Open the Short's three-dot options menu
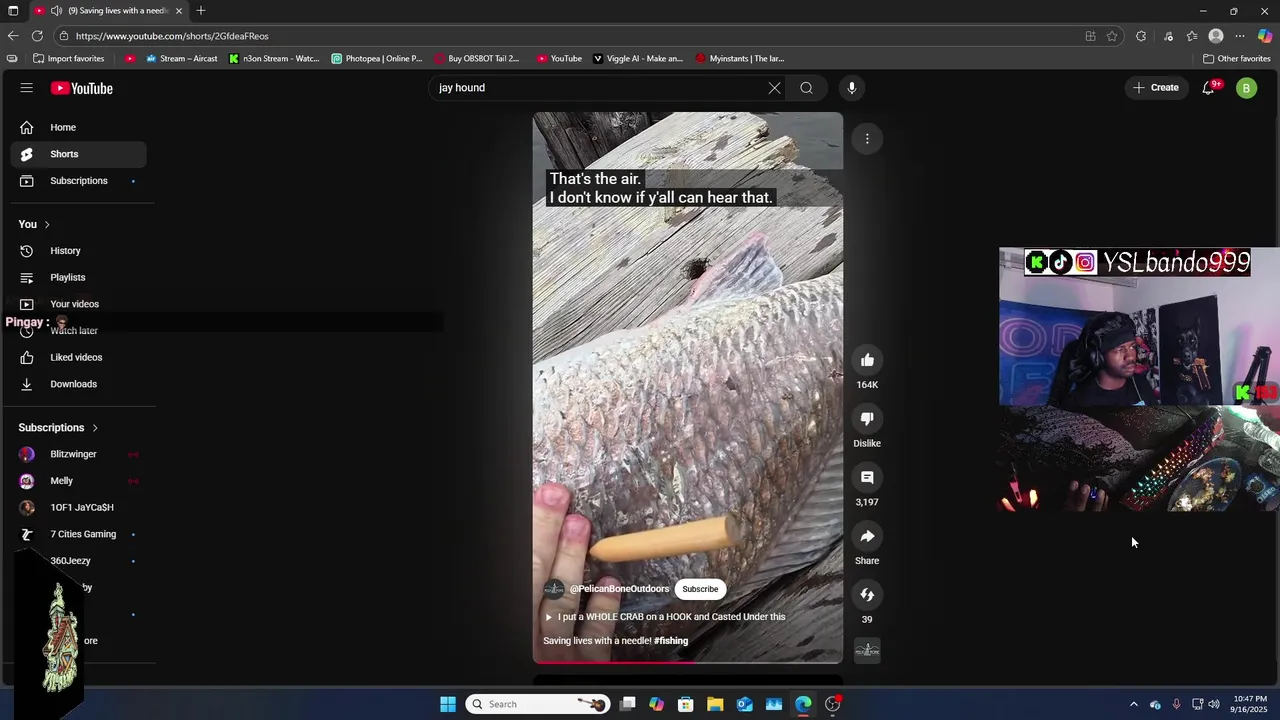This screenshot has height=720, width=1280. click(x=867, y=139)
